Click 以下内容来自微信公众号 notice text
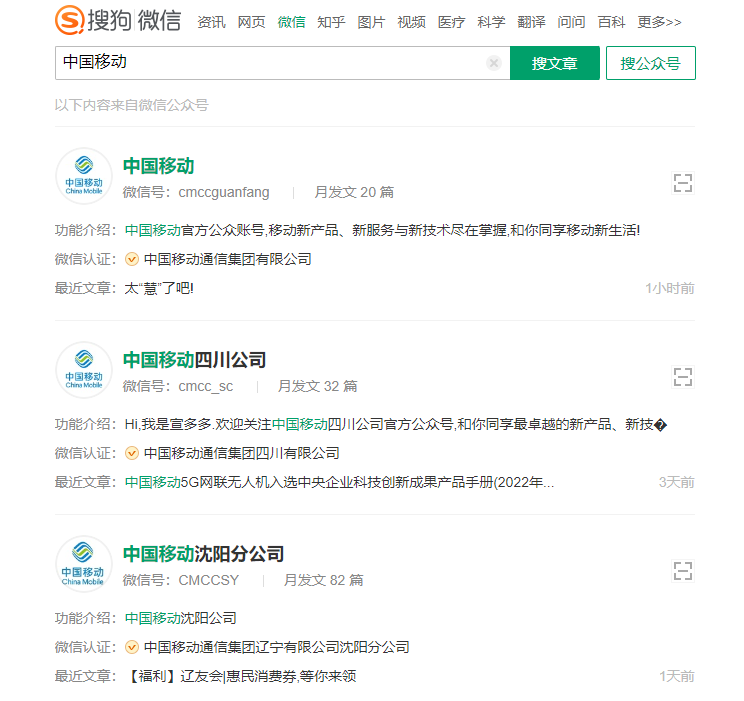Image resolution: width=744 pixels, height=701 pixels. pos(131,105)
